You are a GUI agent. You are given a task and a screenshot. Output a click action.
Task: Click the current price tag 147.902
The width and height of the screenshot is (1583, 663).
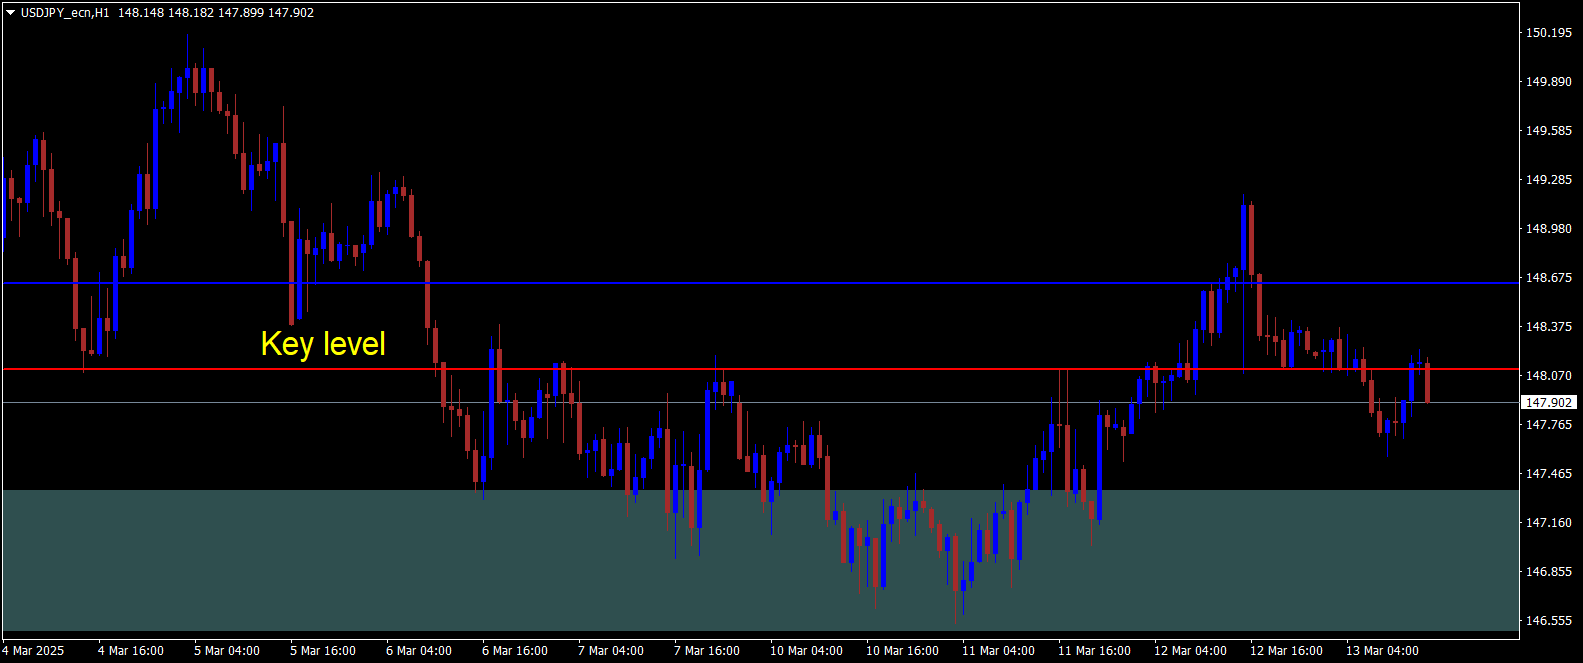click(x=1549, y=403)
